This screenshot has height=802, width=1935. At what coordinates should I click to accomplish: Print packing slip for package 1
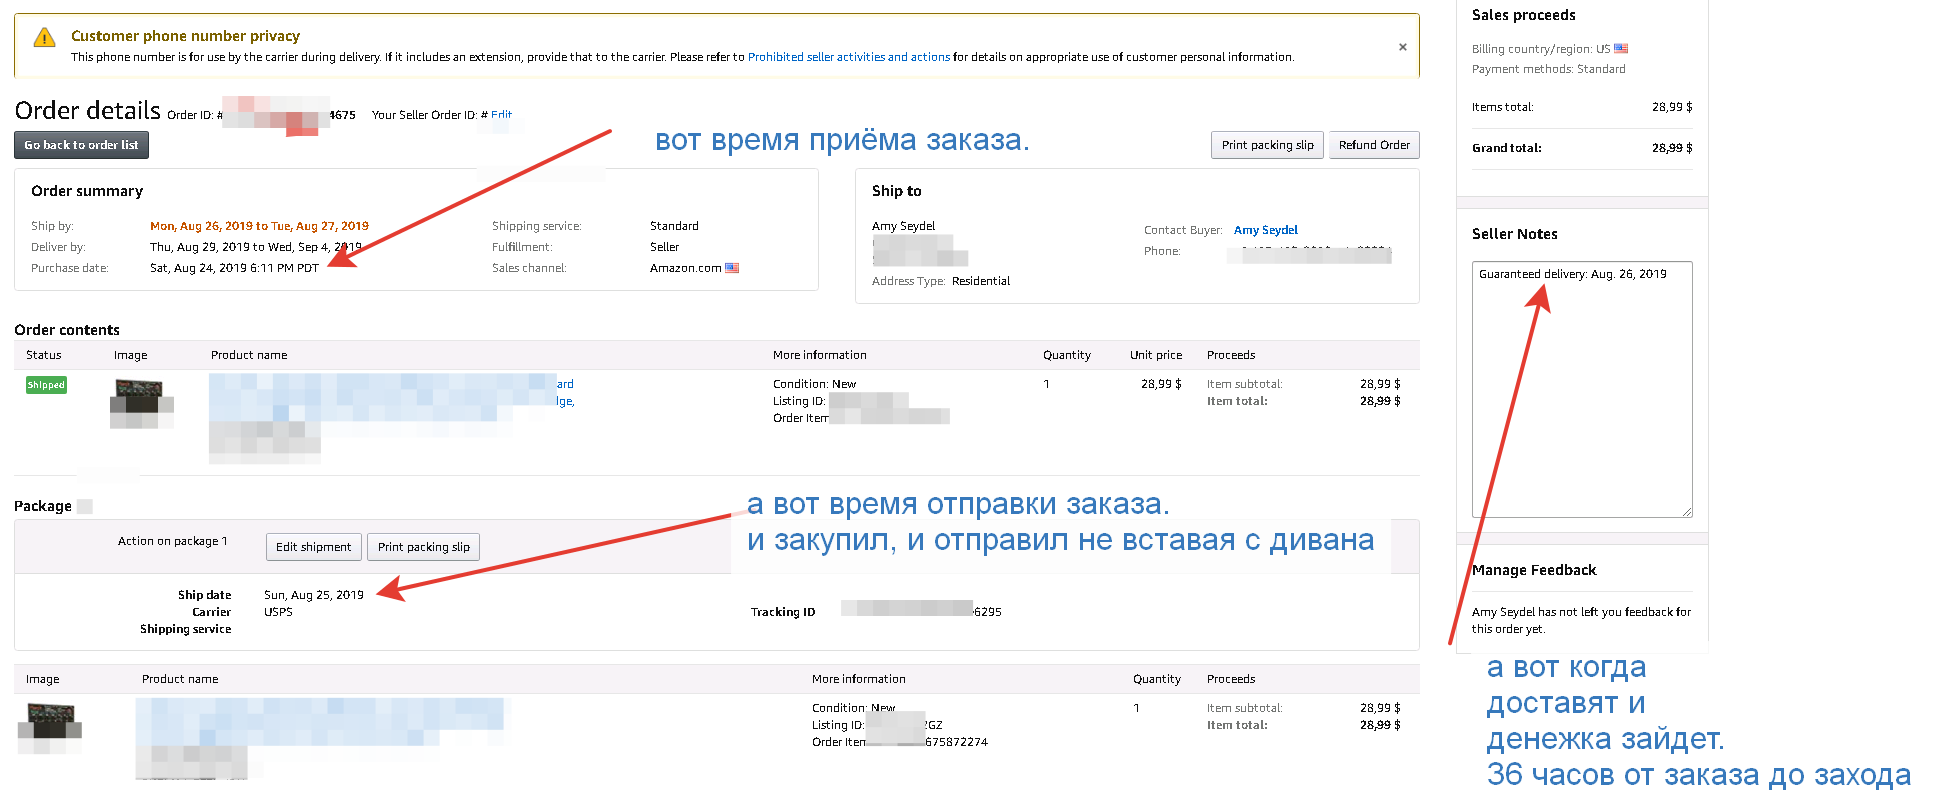[x=423, y=547]
